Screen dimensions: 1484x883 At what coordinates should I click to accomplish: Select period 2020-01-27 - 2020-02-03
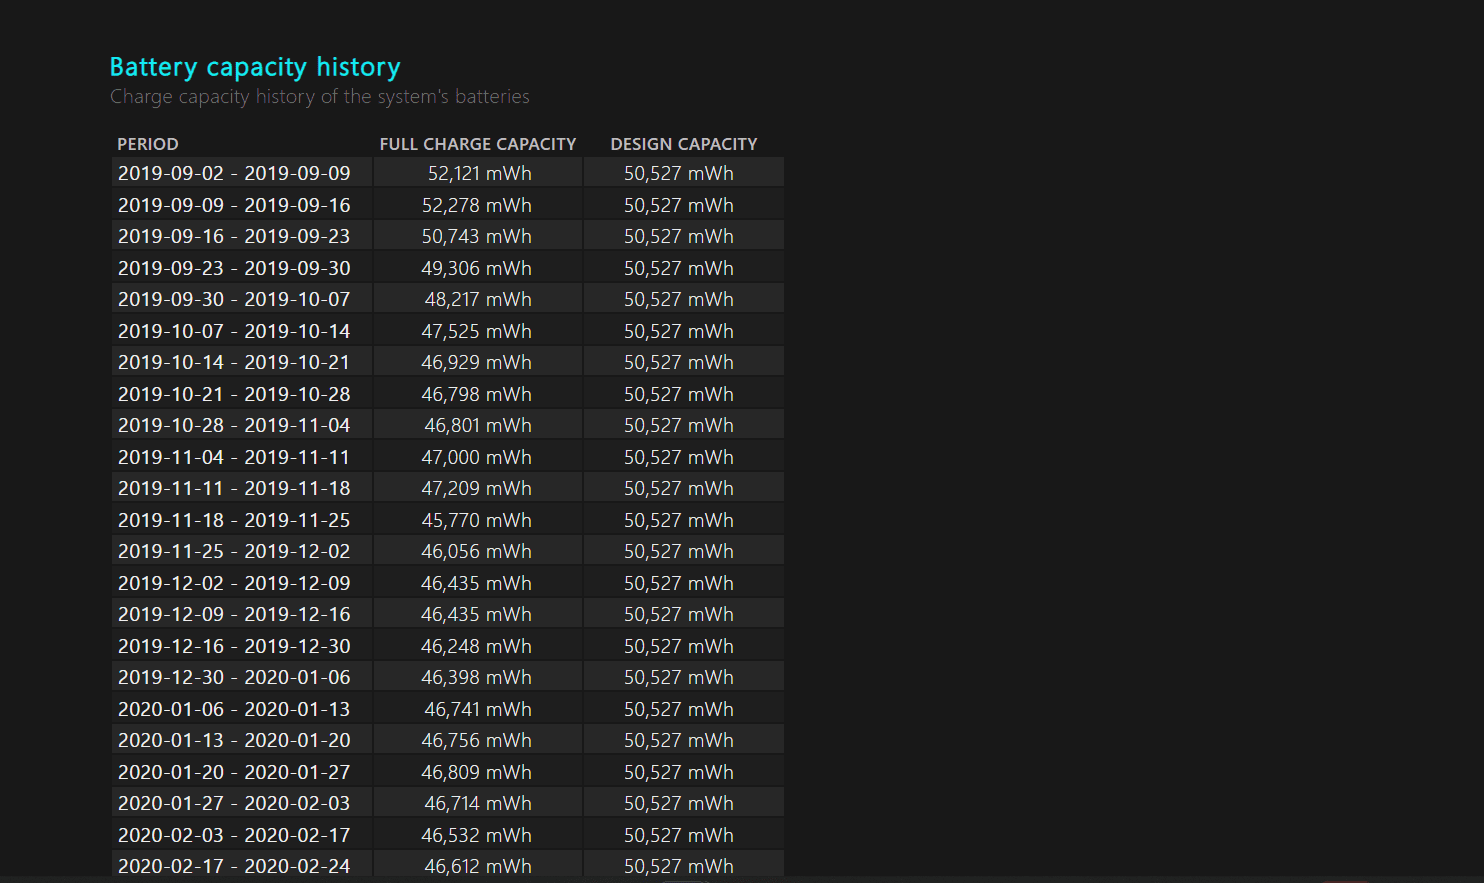[x=234, y=803]
